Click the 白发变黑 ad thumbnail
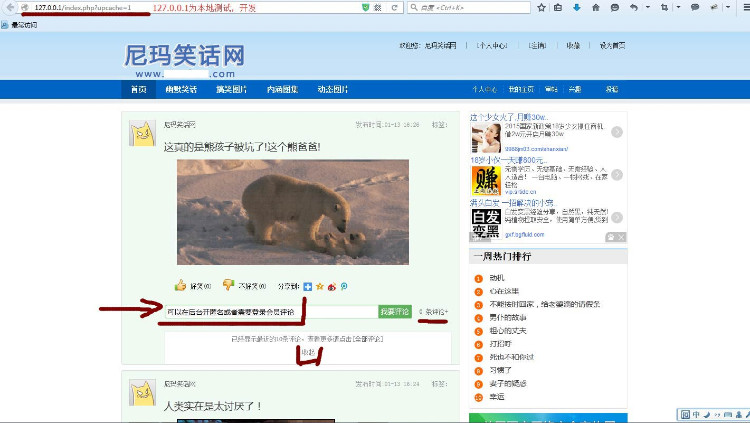This screenshot has height=423, width=750. coord(486,223)
